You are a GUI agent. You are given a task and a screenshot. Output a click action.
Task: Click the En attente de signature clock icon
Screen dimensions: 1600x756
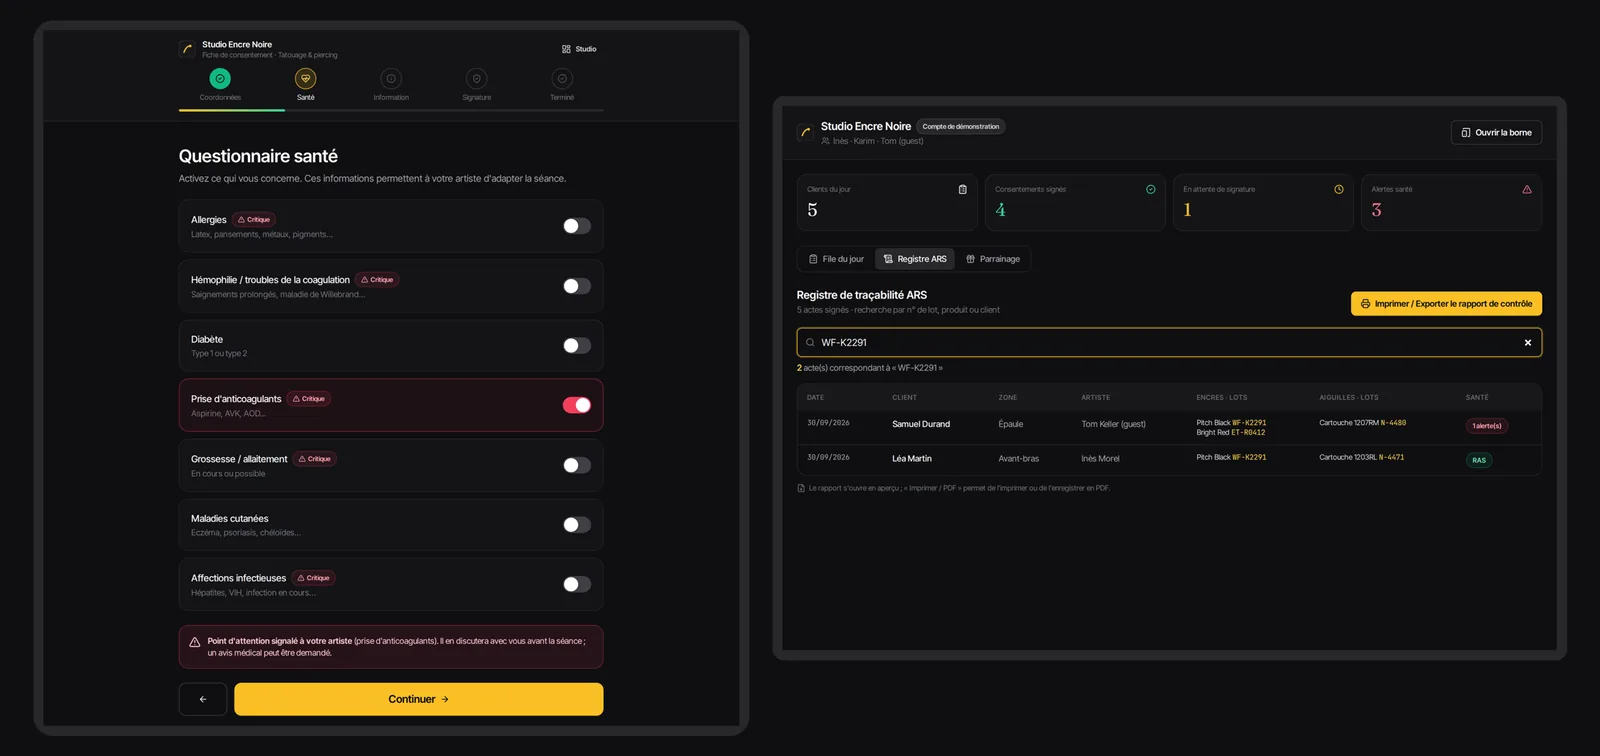(x=1339, y=189)
